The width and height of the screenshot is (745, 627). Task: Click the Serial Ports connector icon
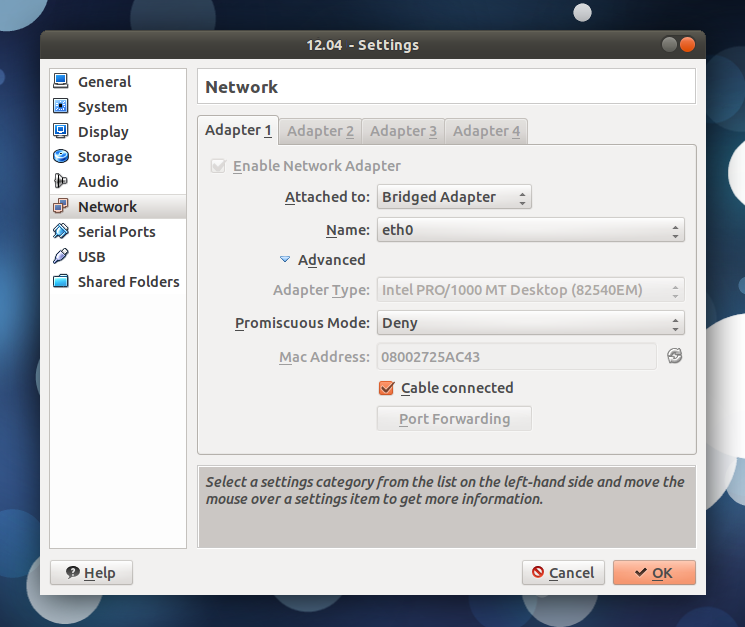click(61, 231)
